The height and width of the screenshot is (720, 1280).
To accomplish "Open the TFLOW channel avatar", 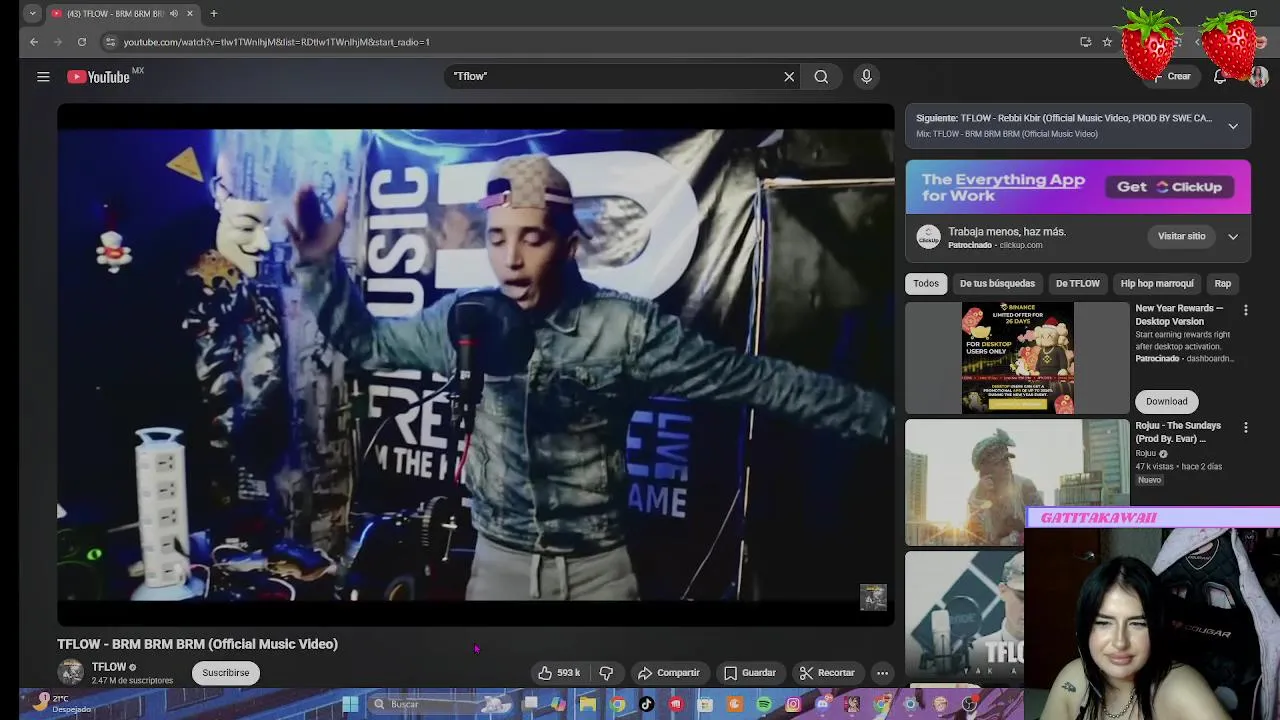I will [x=71, y=673].
